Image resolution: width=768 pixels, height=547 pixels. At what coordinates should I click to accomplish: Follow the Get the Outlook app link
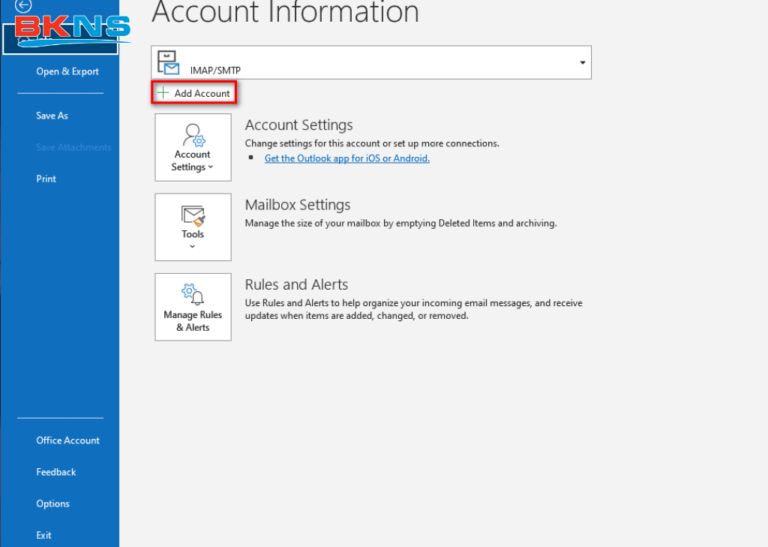(346, 158)
